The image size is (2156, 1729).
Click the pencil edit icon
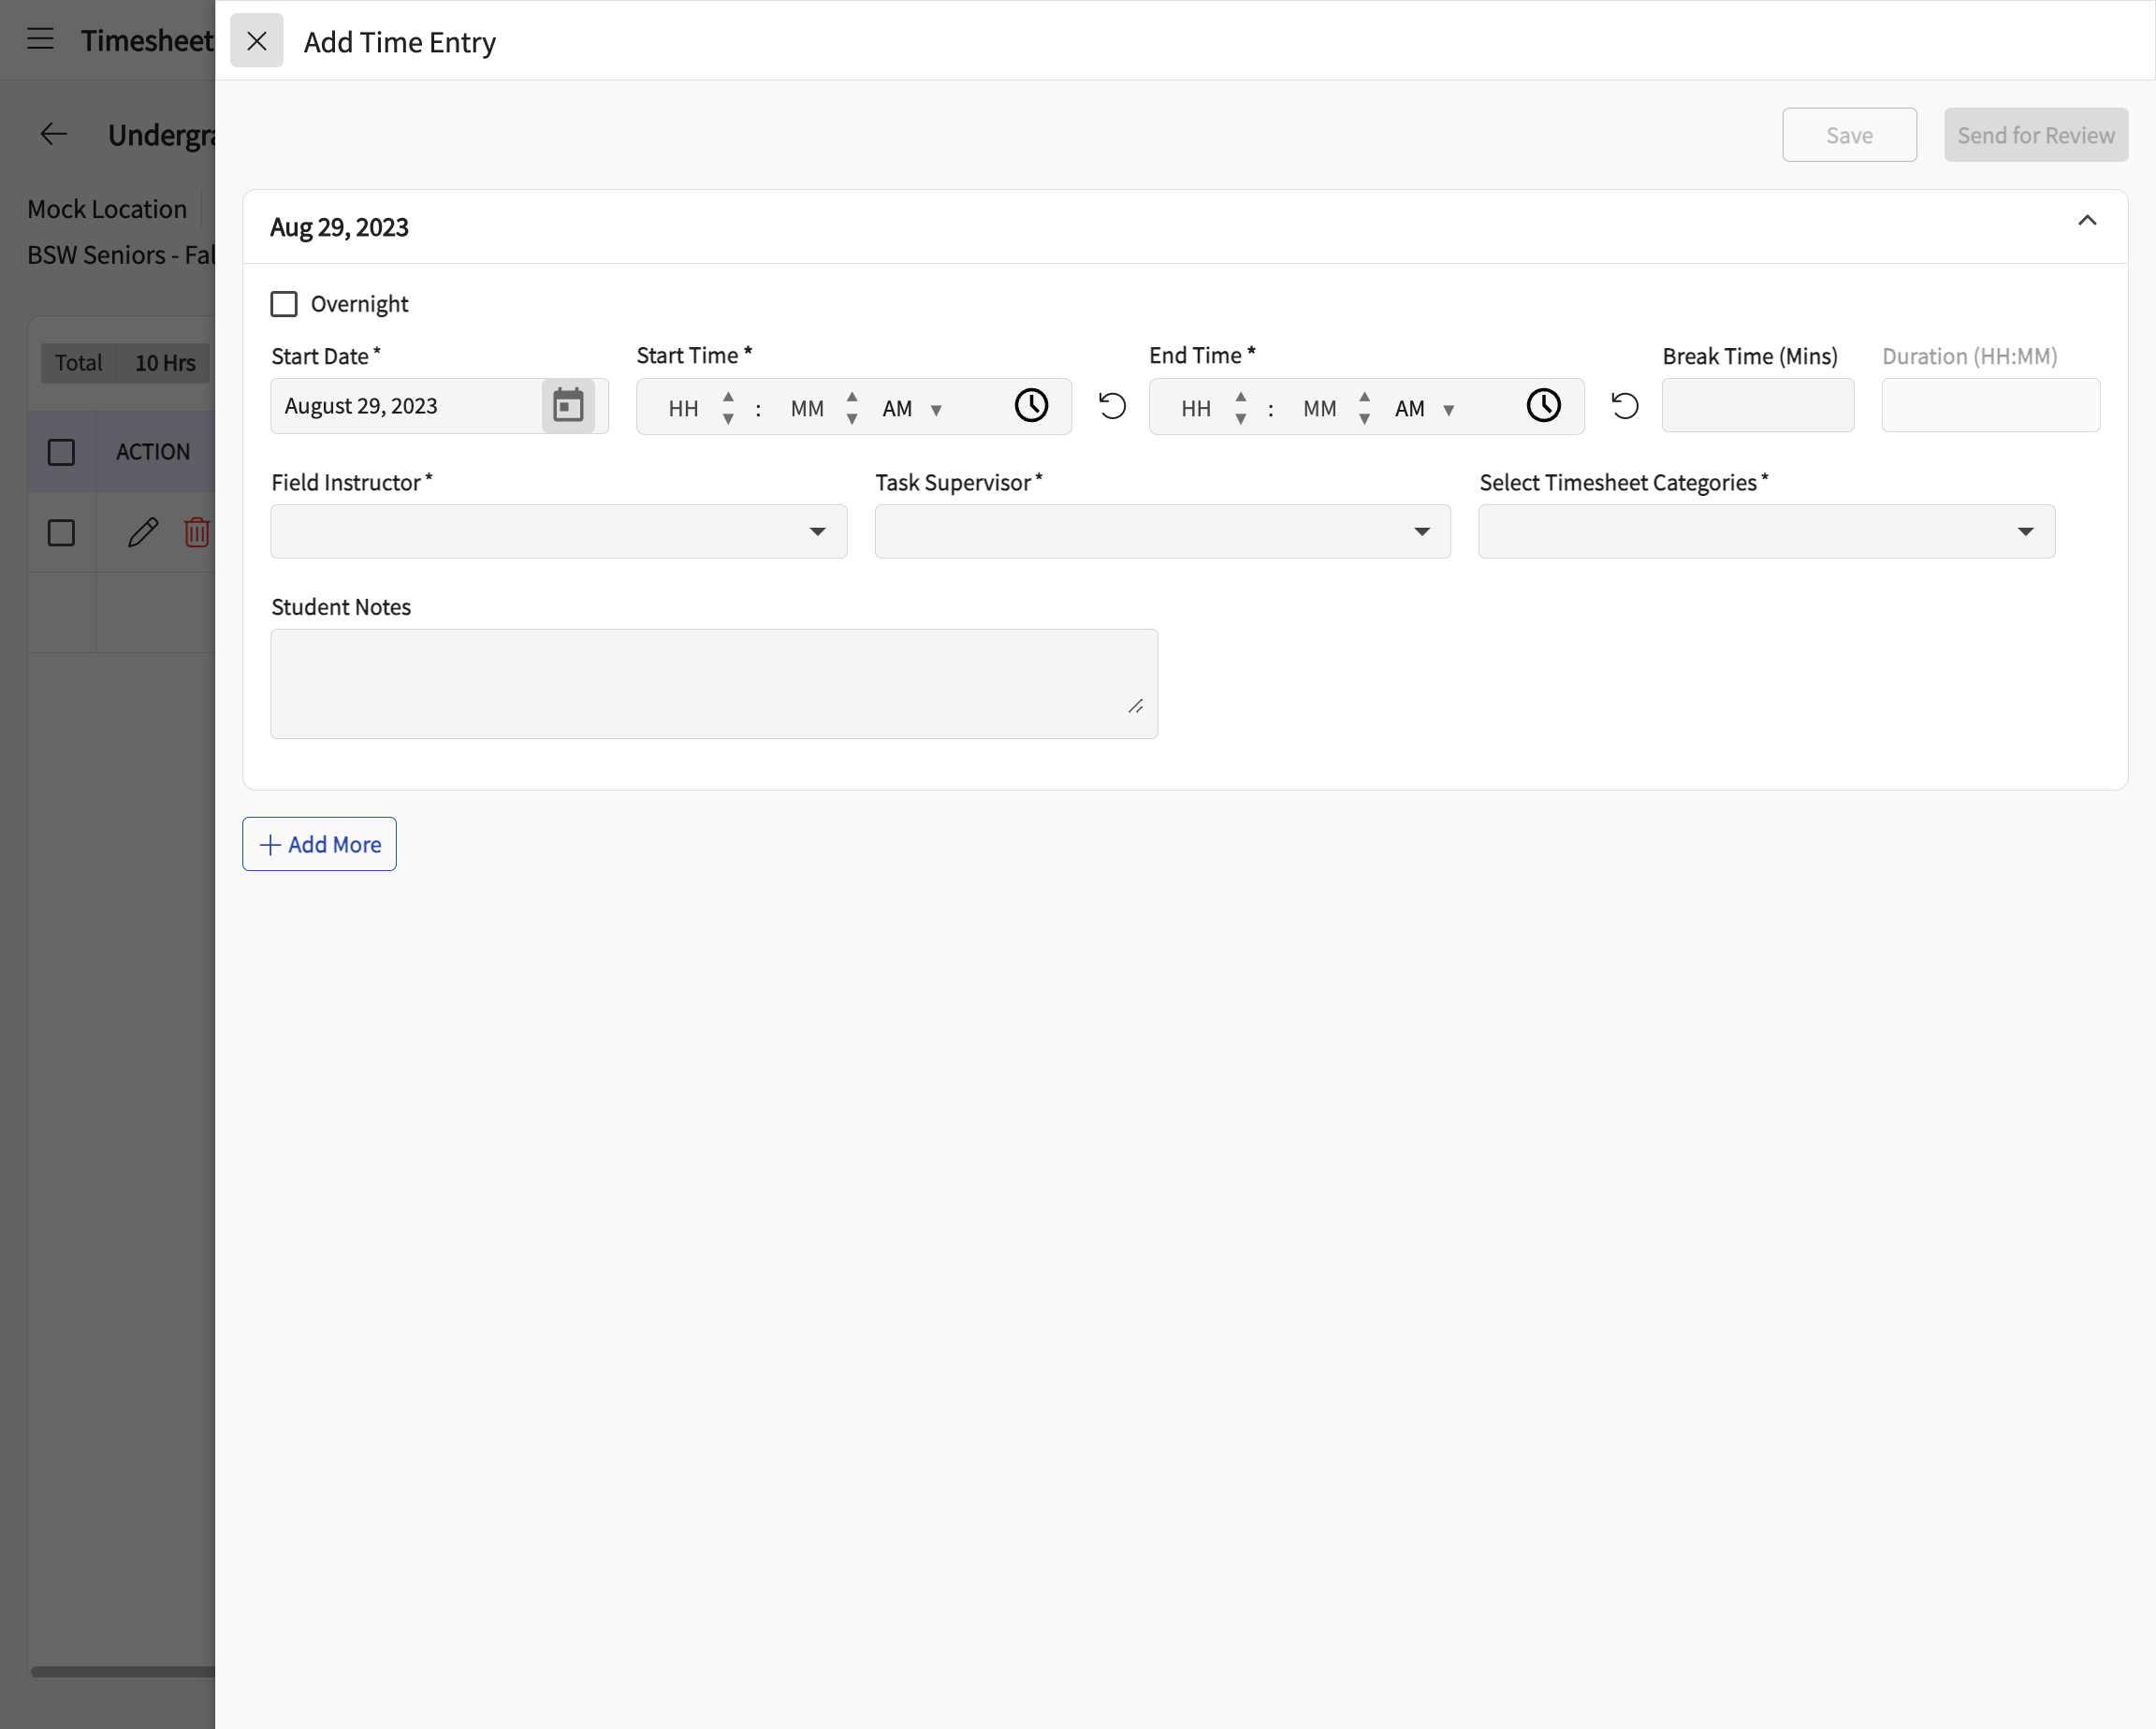point(143,532)
